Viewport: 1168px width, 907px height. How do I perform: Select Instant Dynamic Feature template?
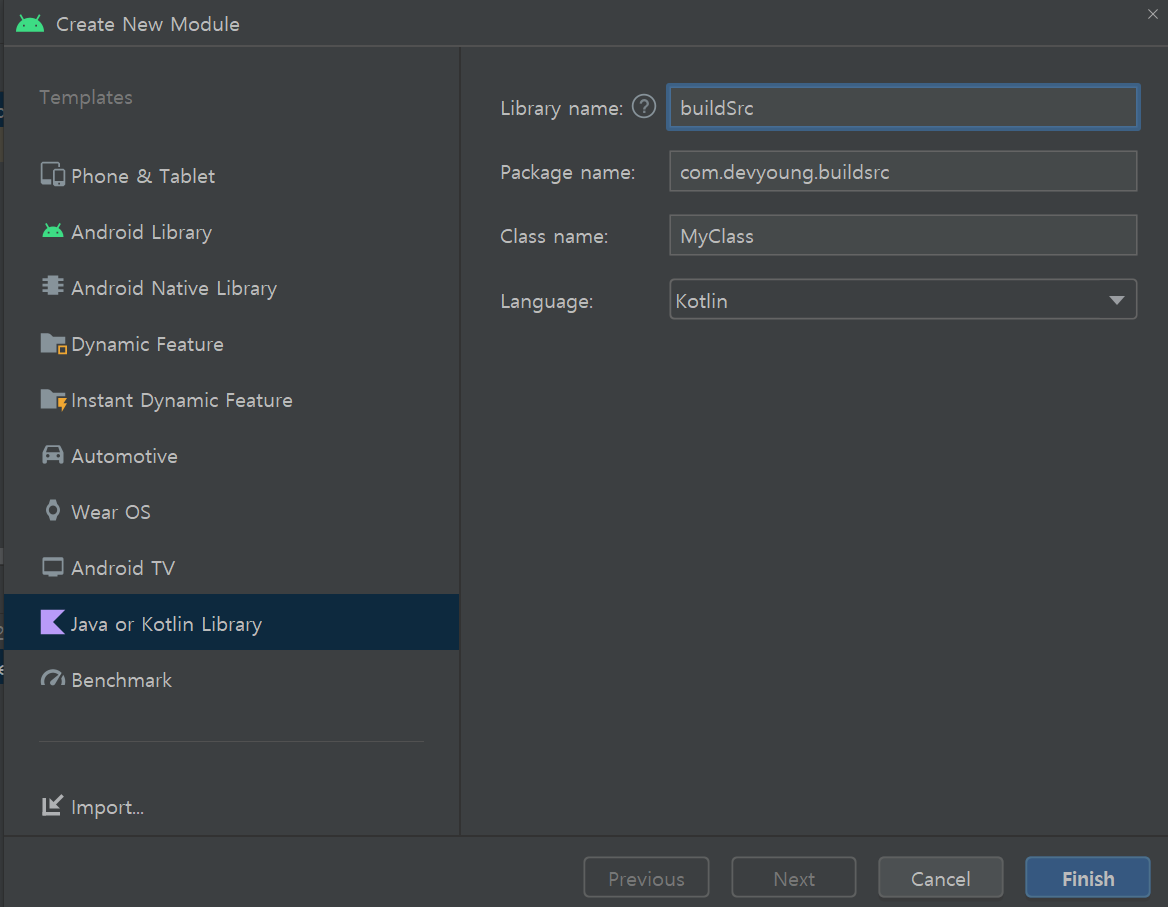pos(231,399)
